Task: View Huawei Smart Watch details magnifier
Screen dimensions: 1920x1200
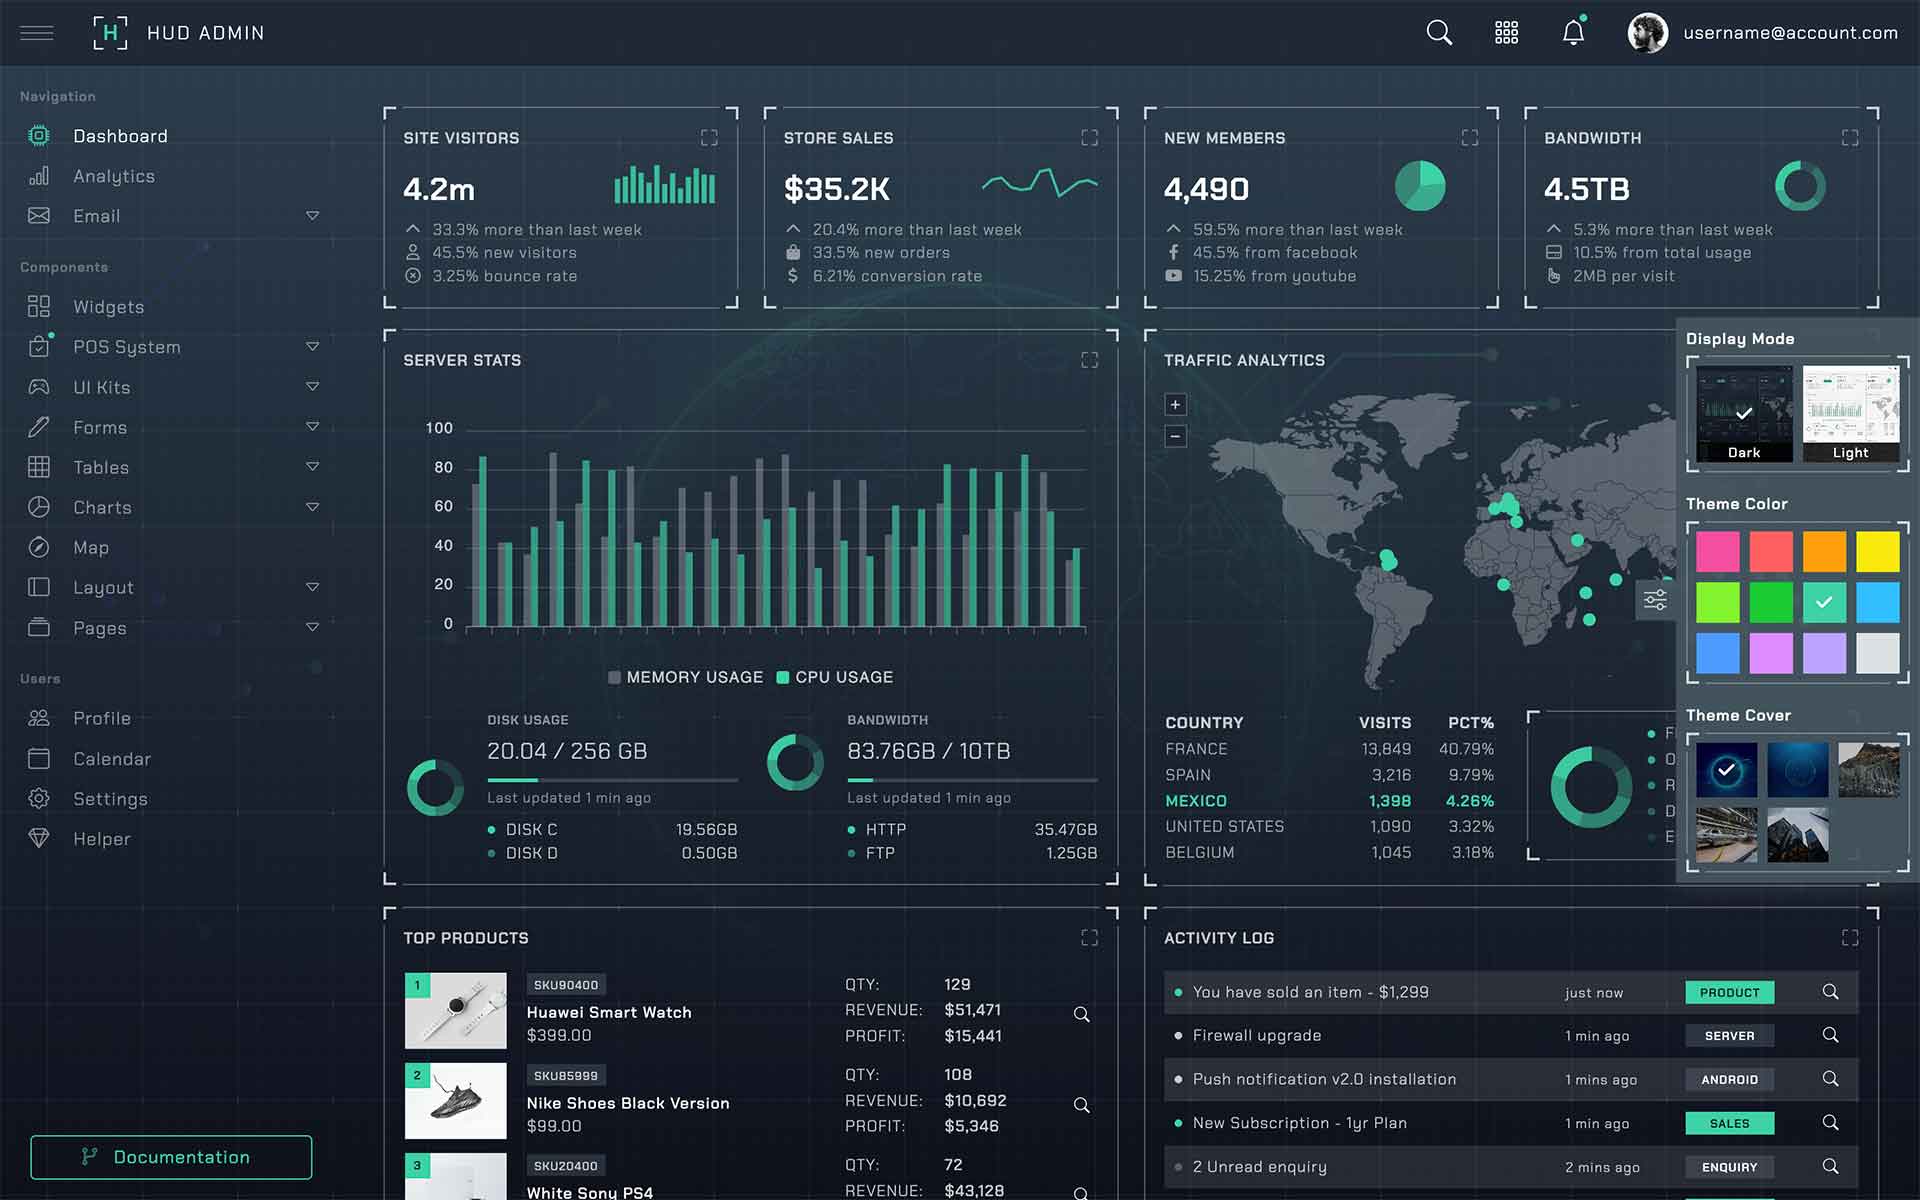Action: (1081, 1014)
